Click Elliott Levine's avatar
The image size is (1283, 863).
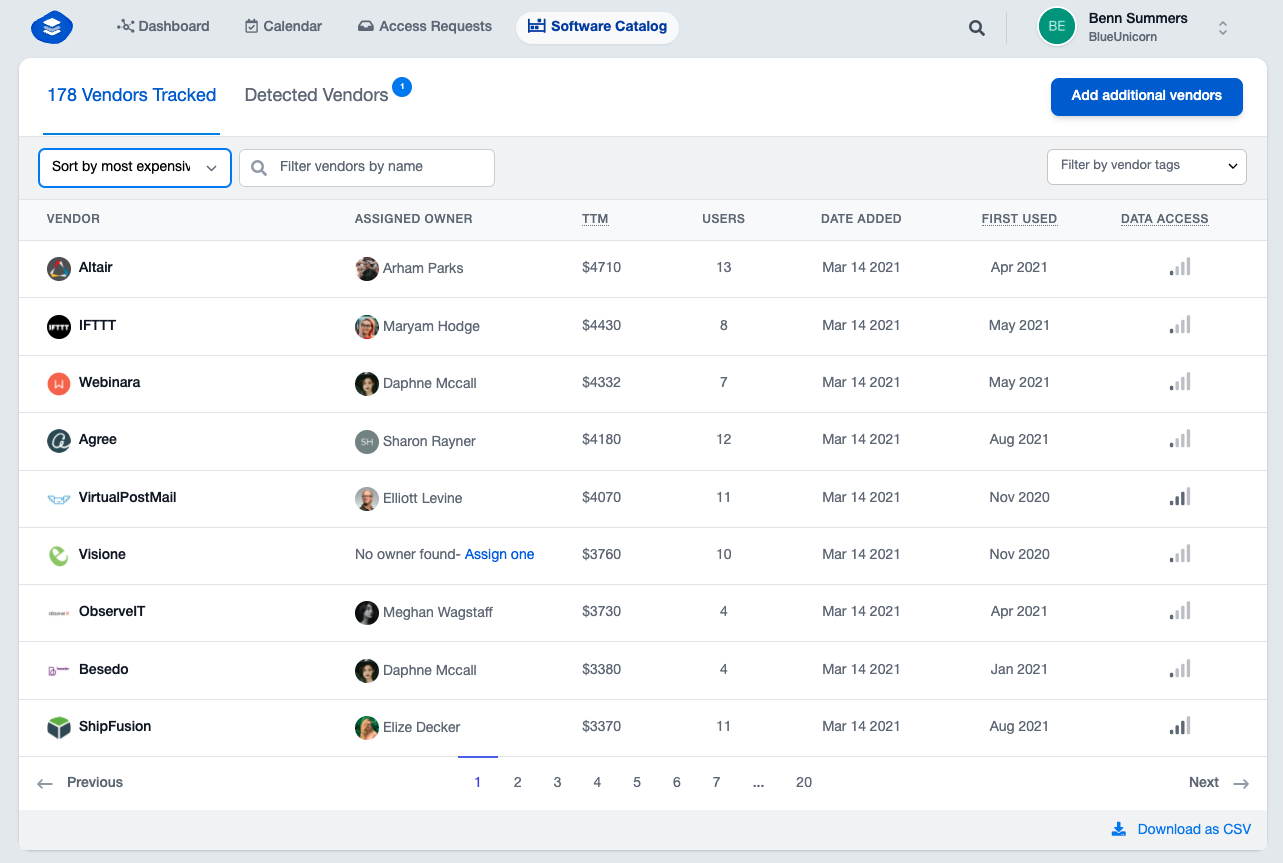[x=367, y=498]
